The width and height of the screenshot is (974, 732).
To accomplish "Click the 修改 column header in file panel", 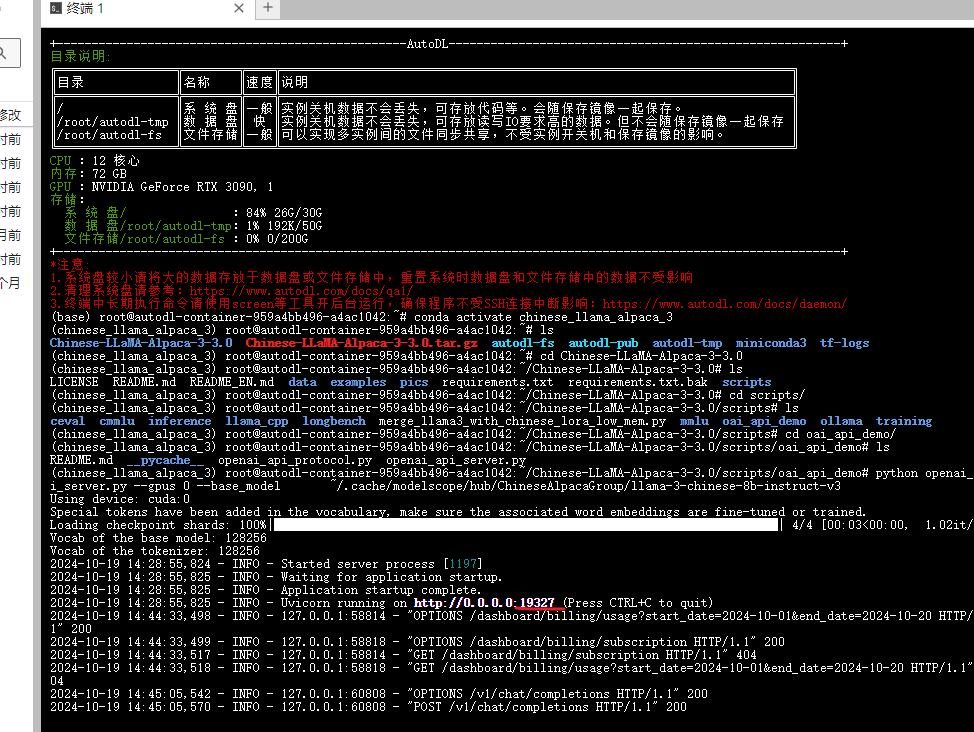I will 10,115.
